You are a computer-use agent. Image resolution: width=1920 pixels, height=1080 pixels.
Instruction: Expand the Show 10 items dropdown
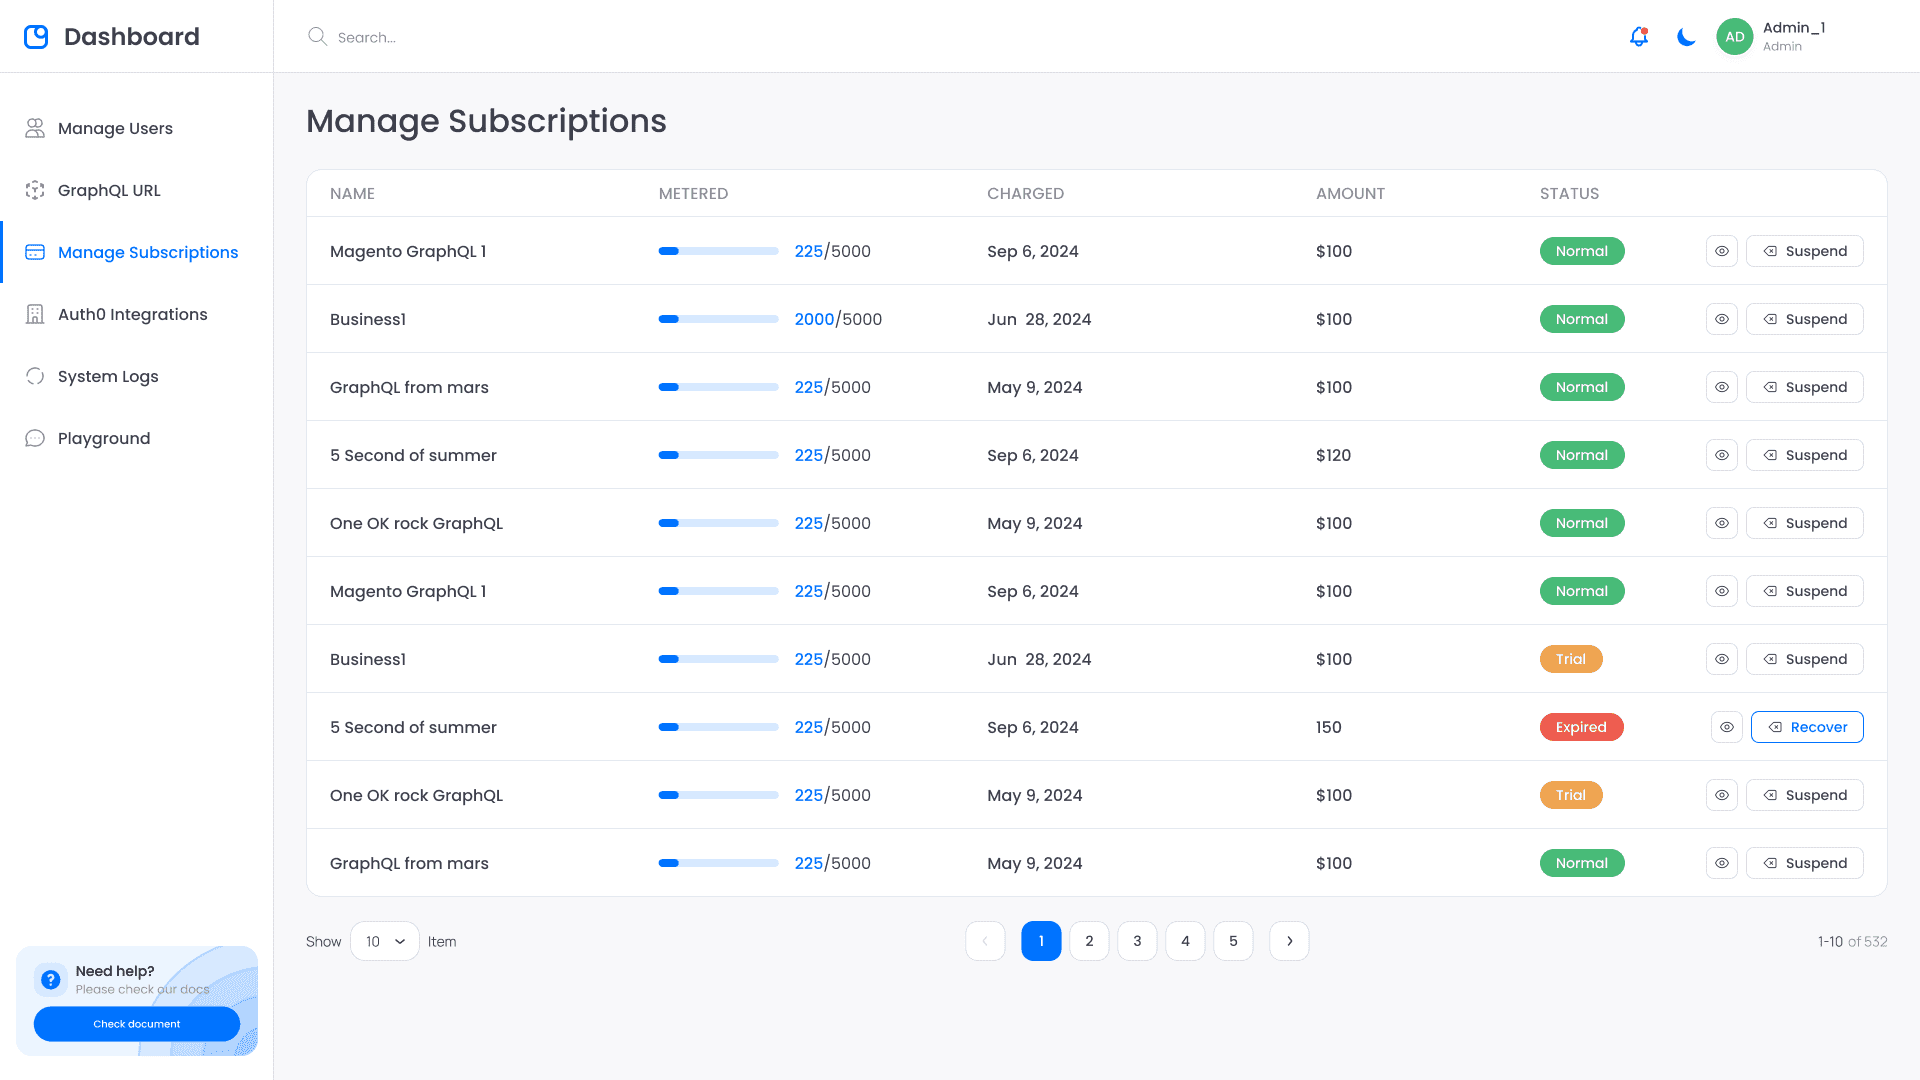click(x=385, y=941)
